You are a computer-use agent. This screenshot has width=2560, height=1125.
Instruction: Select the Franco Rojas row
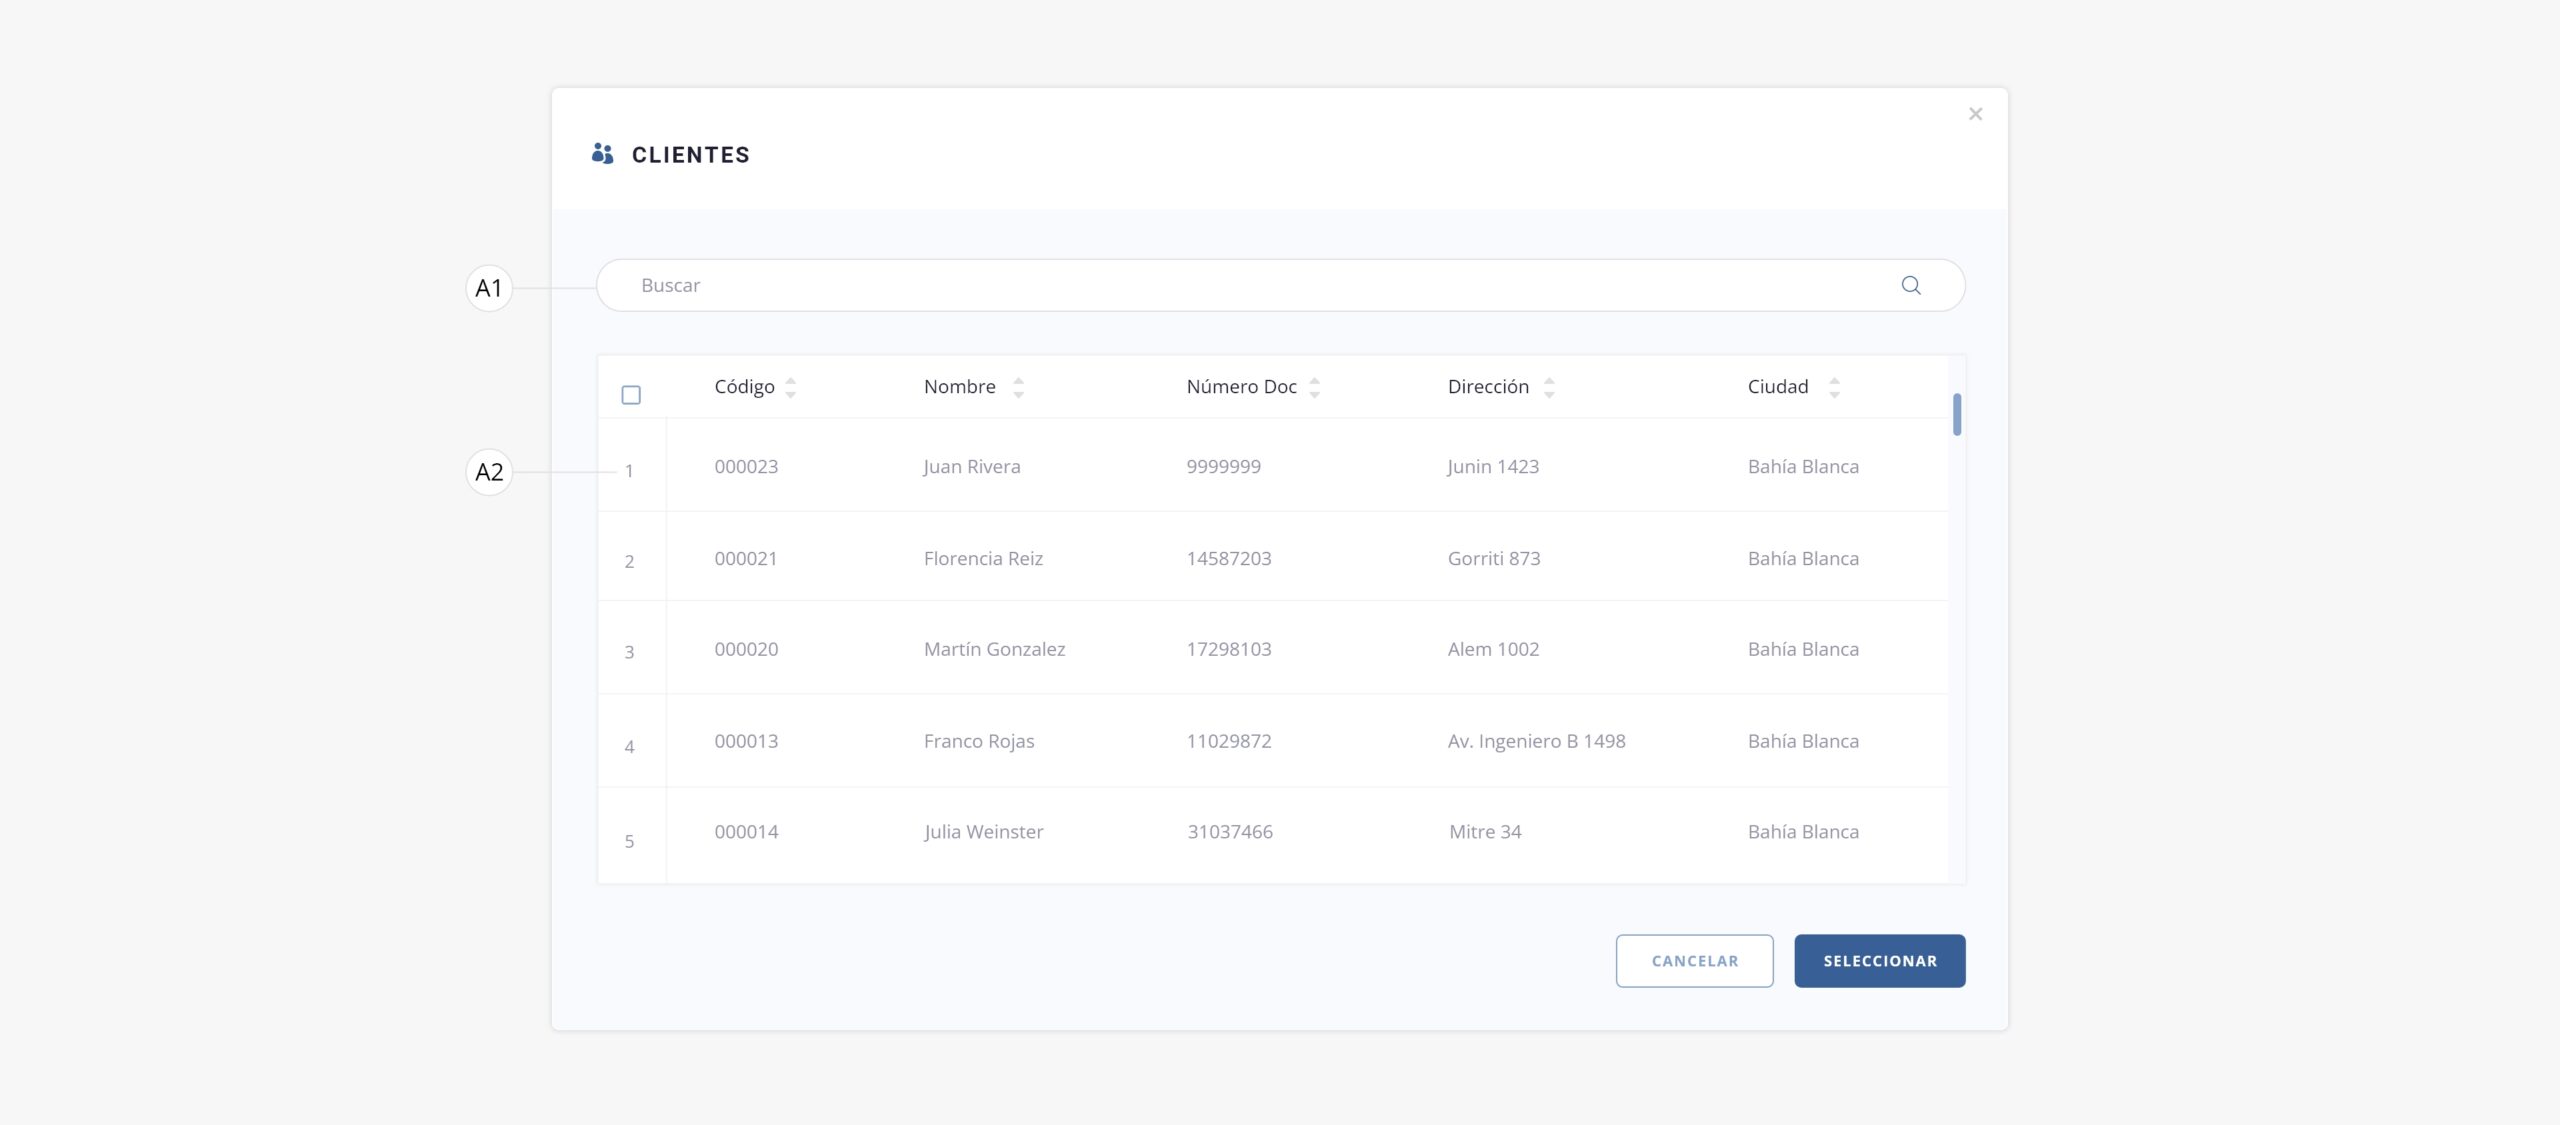click(x=978, y=741)
